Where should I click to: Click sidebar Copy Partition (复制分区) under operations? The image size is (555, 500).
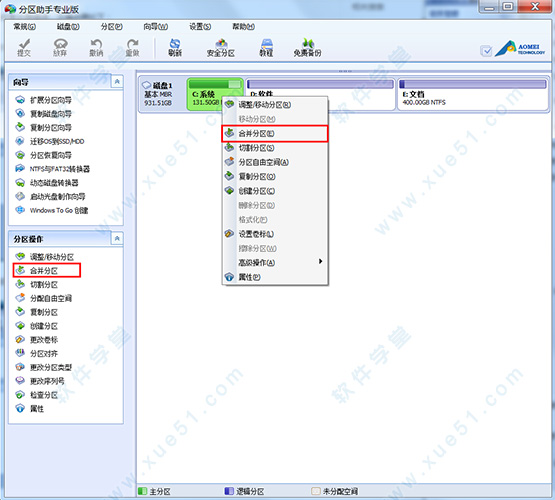(x=44, y=312)
